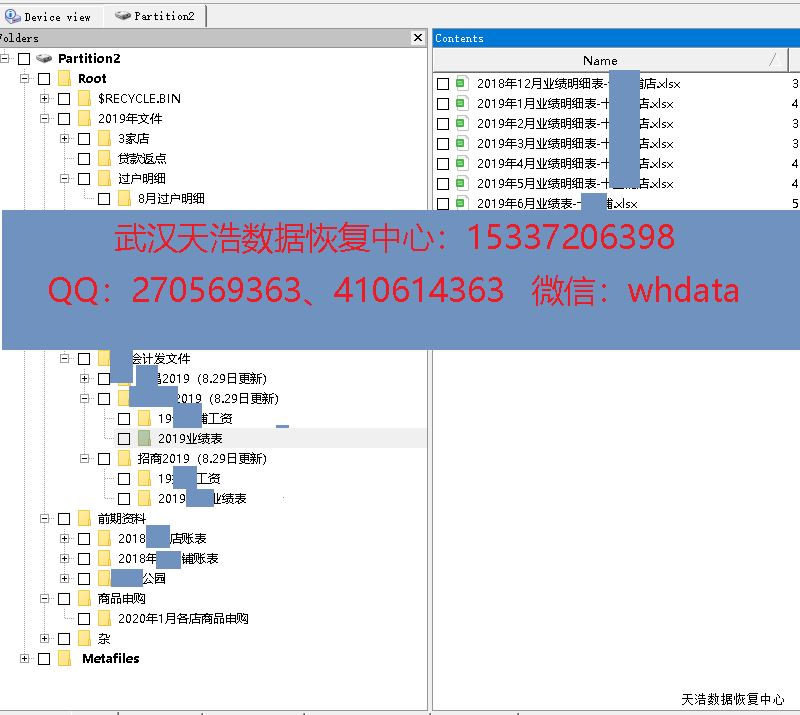This screenshot has height=715, width=800.
Task: Switch to the Device view tab
Action: click(x=48, y=16)
